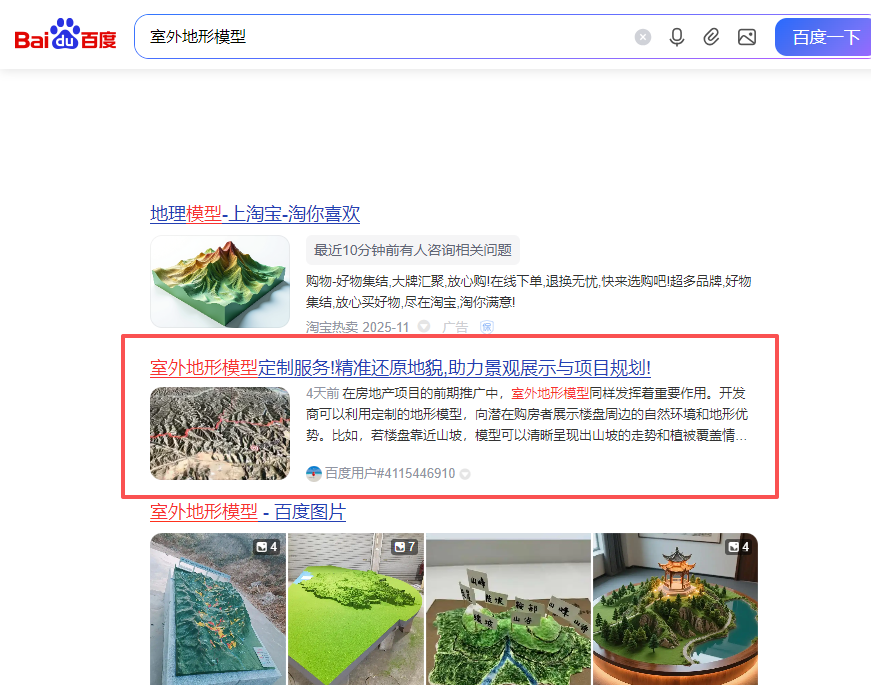Screen dimensions: 871x685
Task: Open the outdoor stone terrain model image
Action: 218,609
